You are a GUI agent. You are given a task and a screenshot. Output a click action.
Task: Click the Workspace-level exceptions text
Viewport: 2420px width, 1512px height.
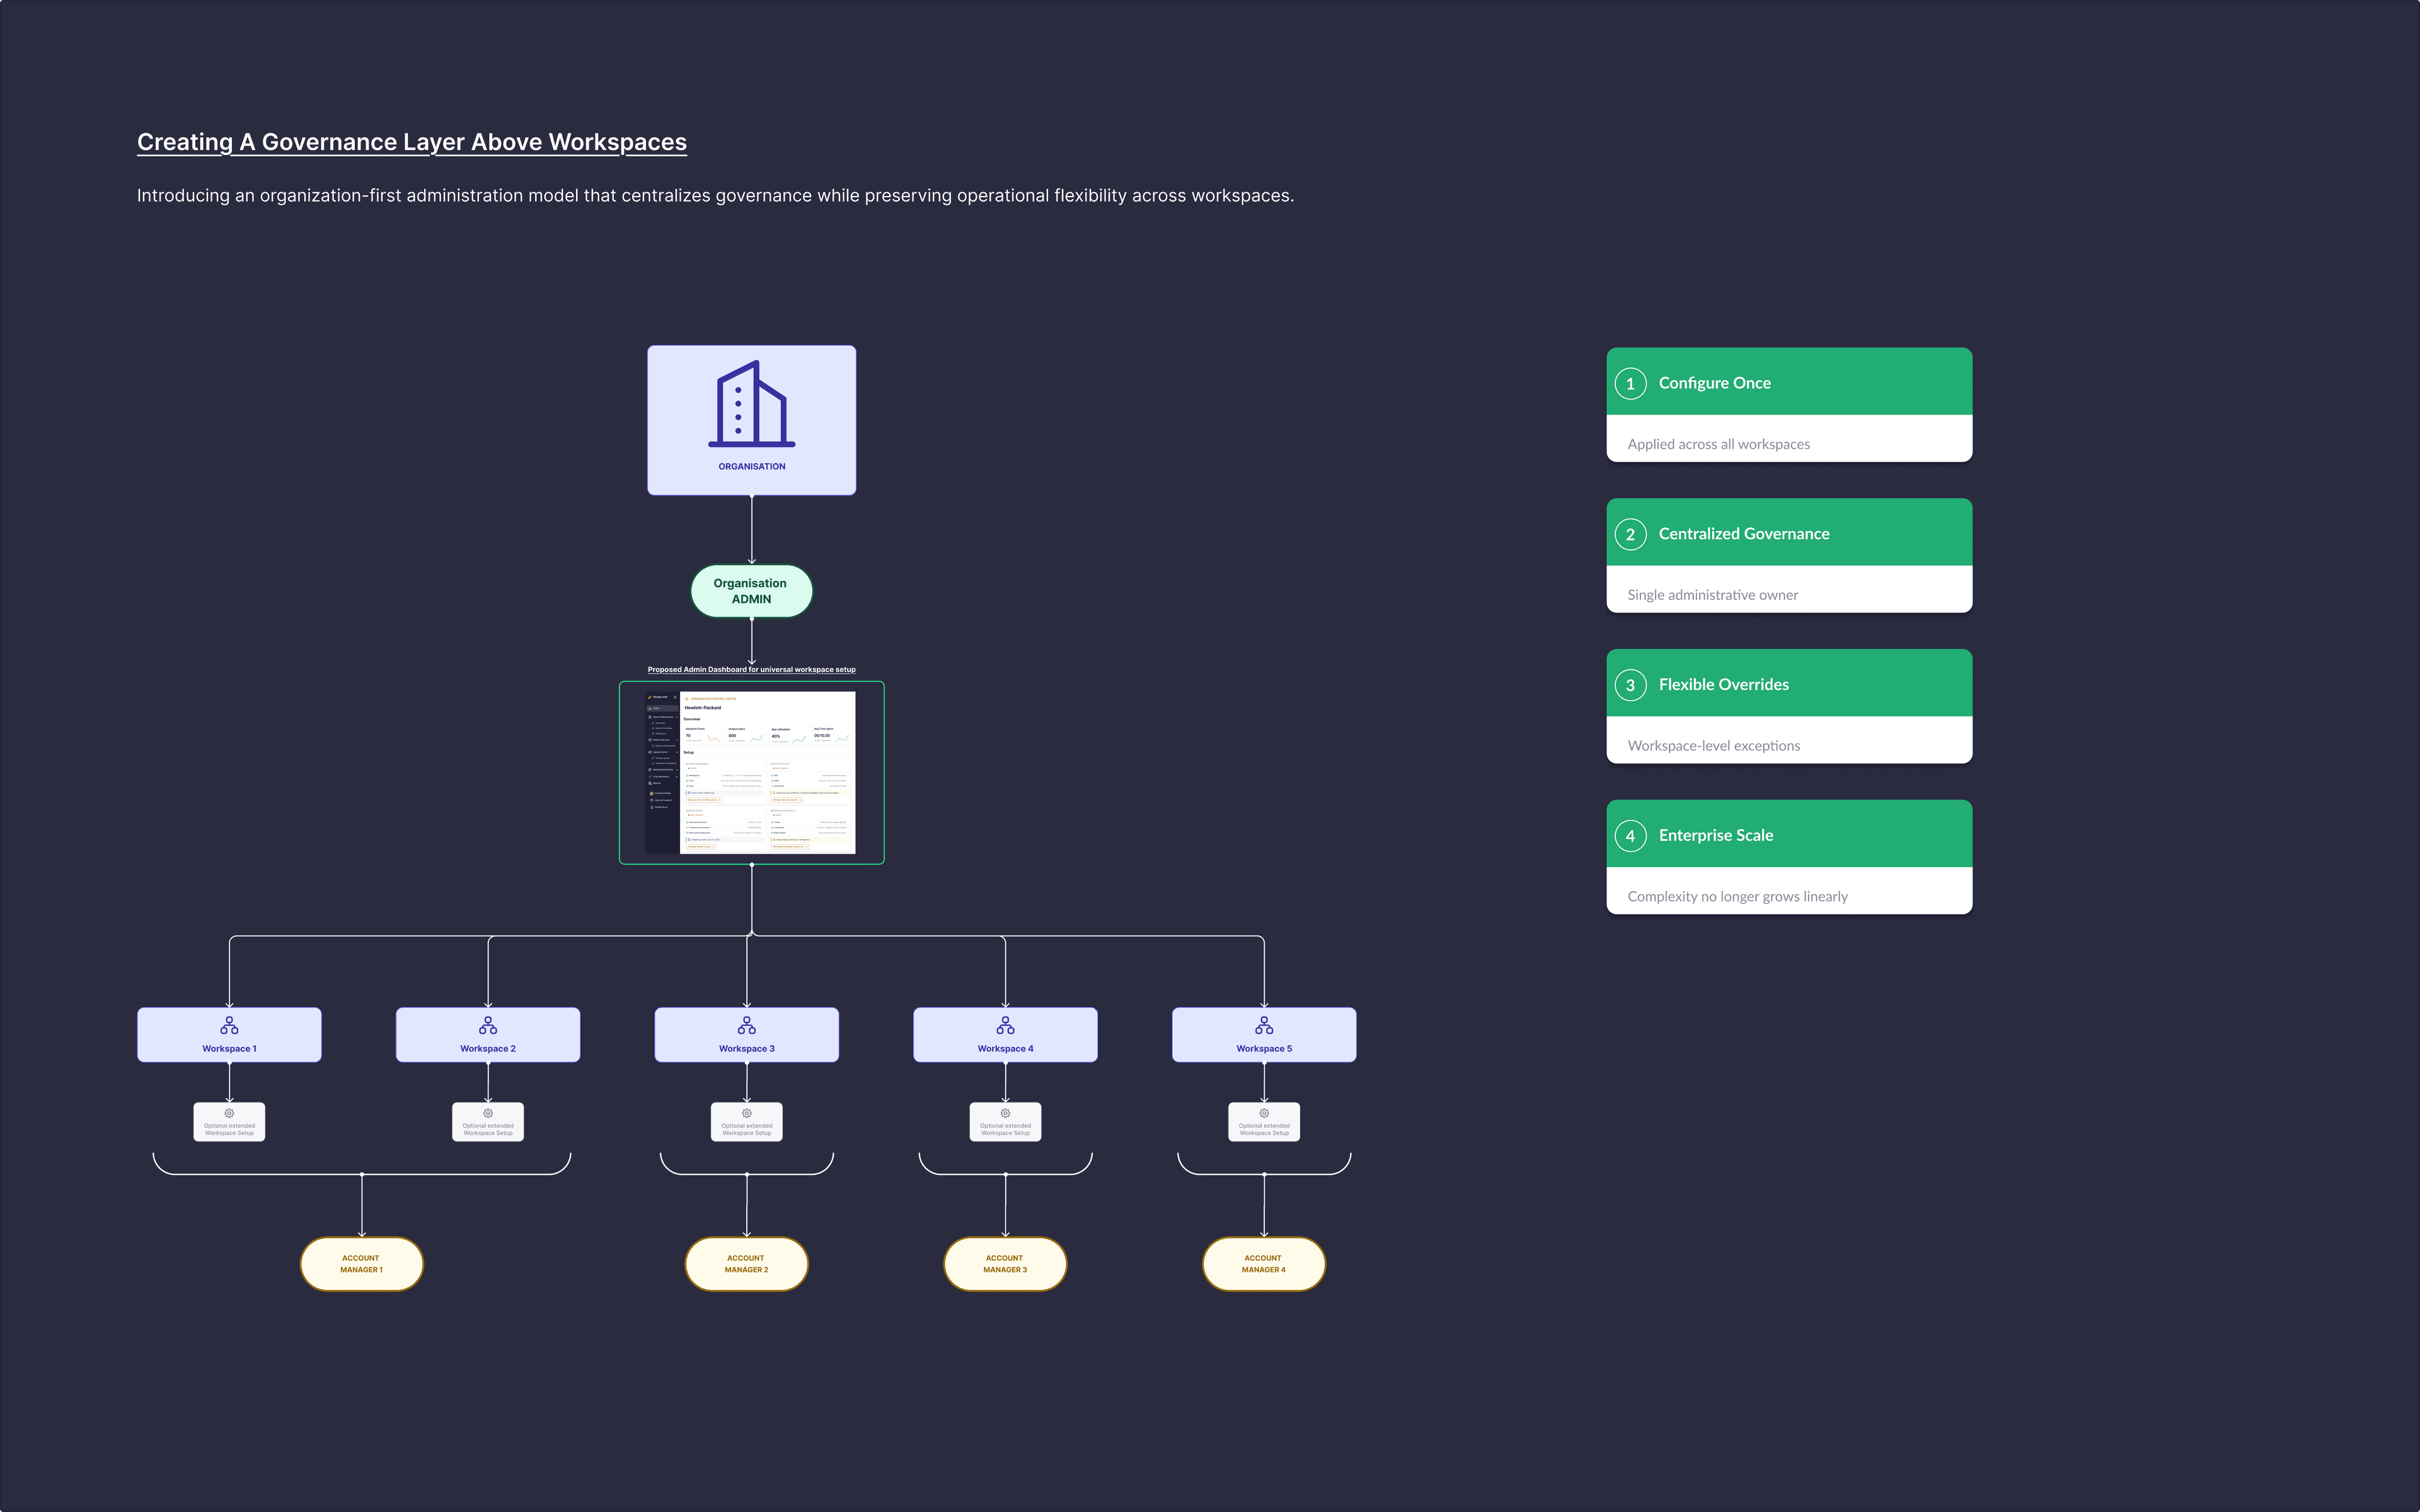(x=1714, y=746)
